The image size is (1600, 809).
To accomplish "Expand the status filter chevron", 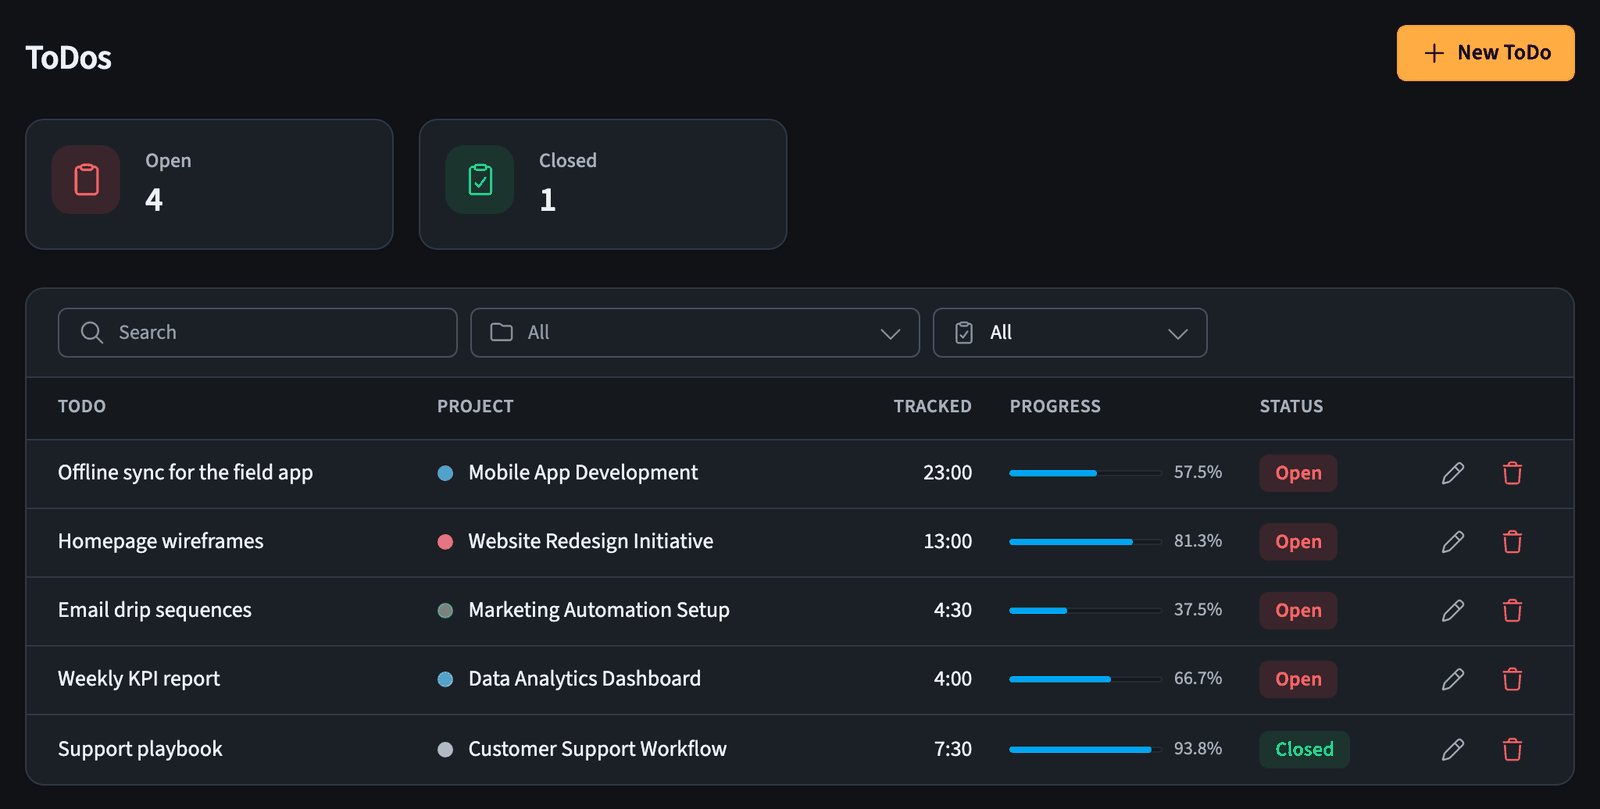I will (x=1178, y=334).
